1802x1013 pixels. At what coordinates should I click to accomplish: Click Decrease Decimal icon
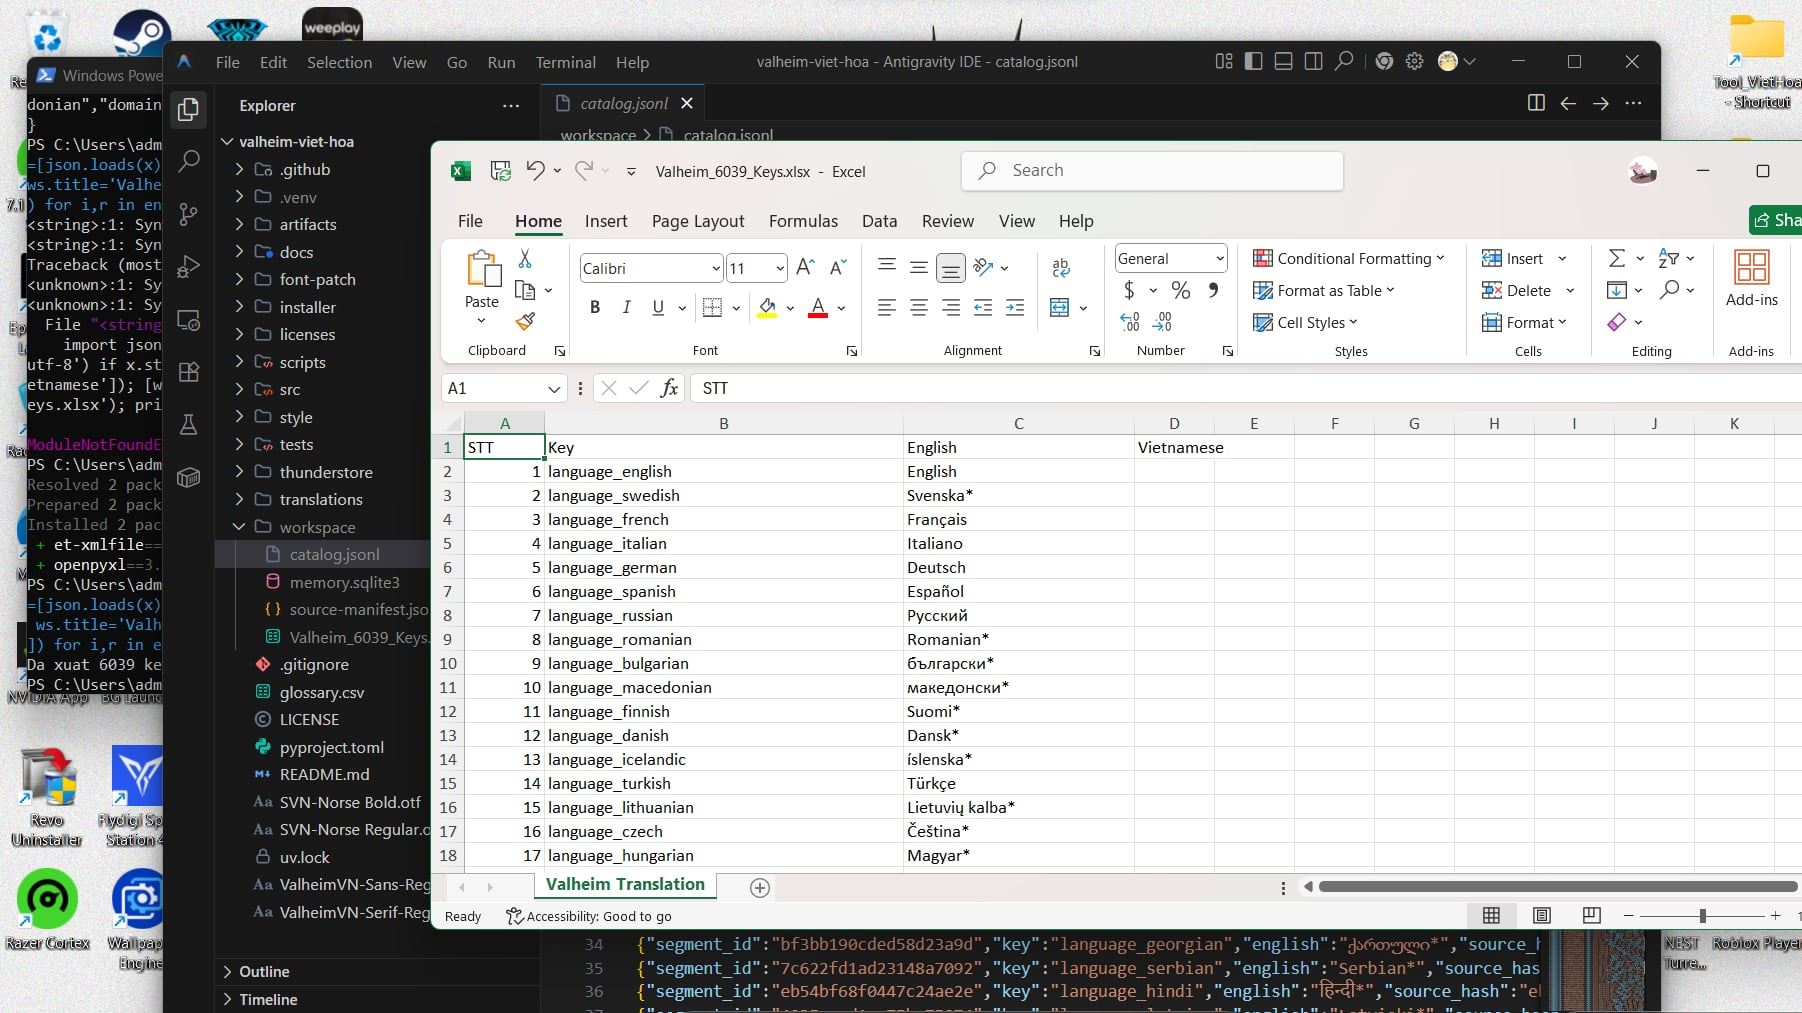[x=1163, y=322]
